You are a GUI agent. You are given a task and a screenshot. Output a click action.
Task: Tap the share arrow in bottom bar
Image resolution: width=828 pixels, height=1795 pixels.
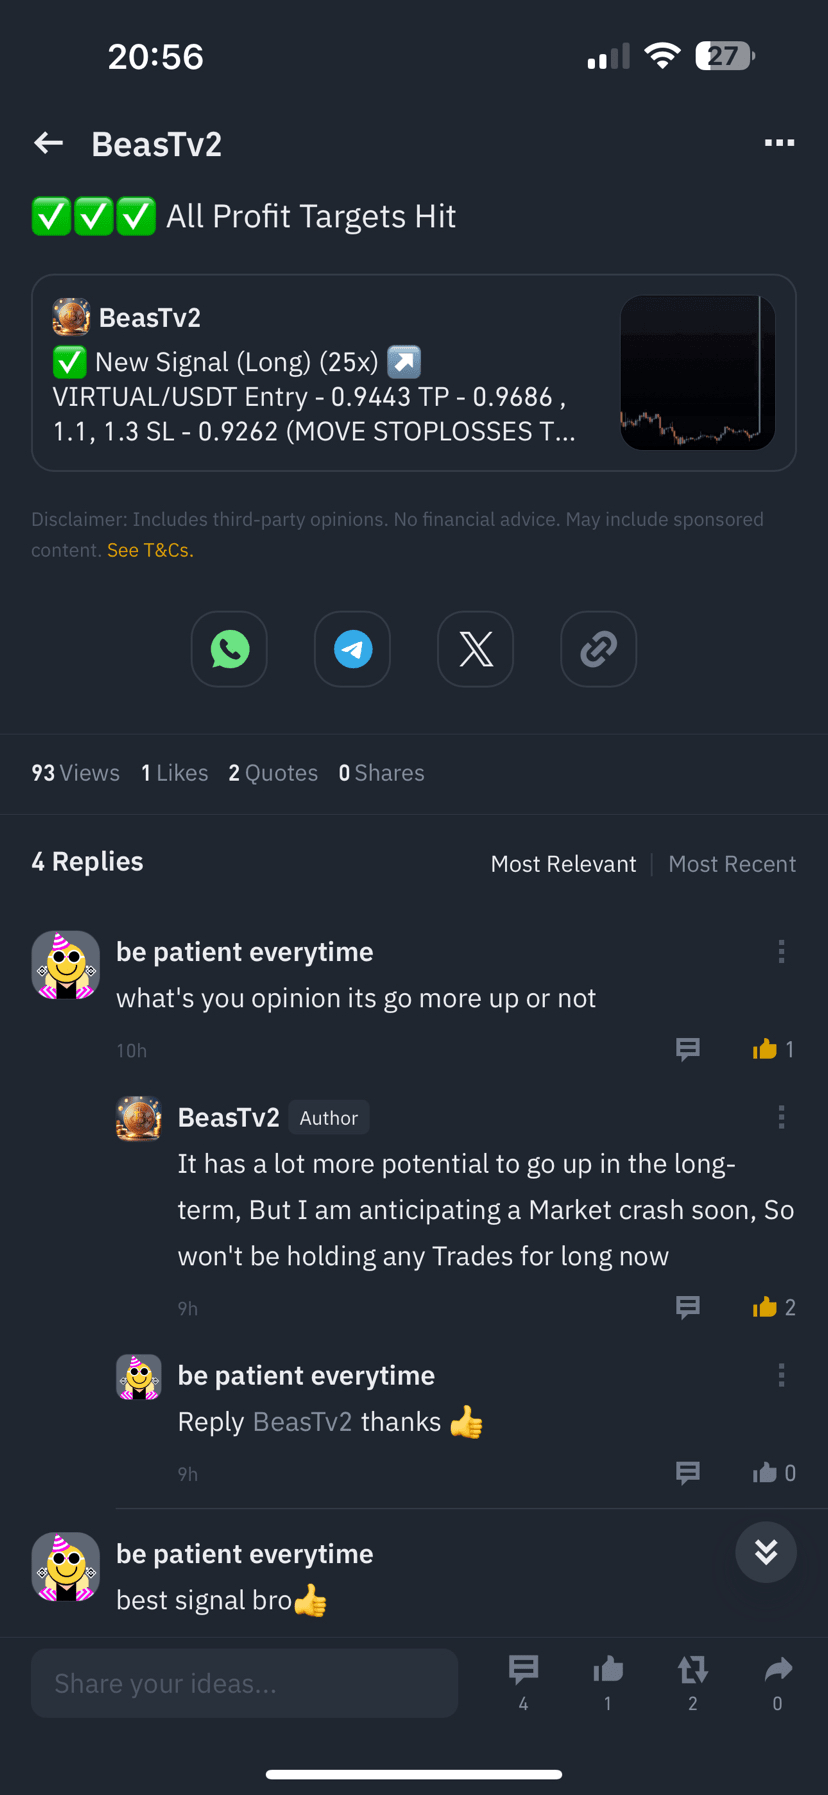click(x=778, y=1670)
